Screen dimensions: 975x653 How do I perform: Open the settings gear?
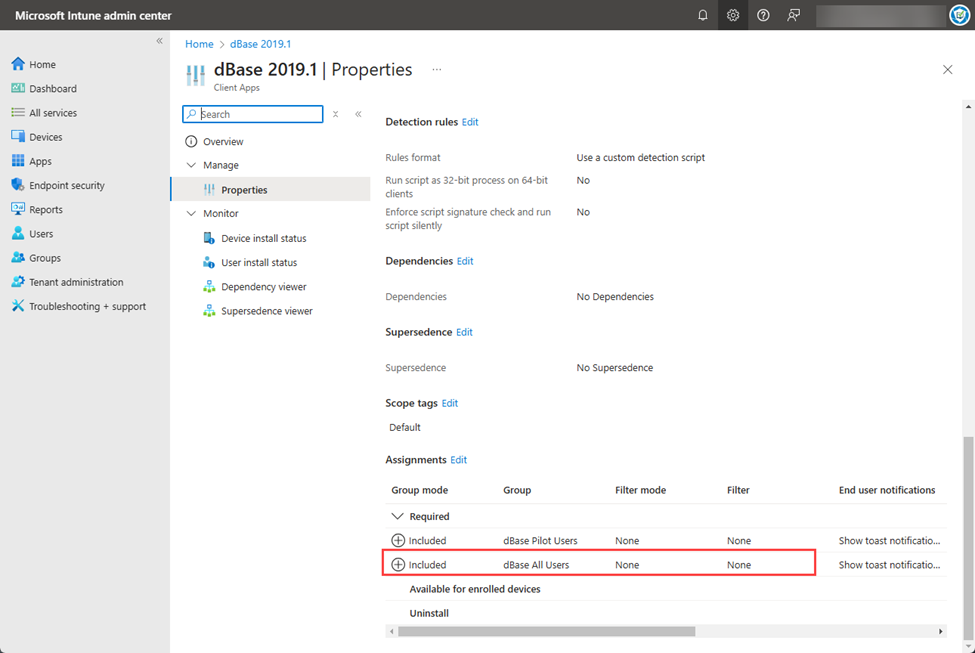732,15
